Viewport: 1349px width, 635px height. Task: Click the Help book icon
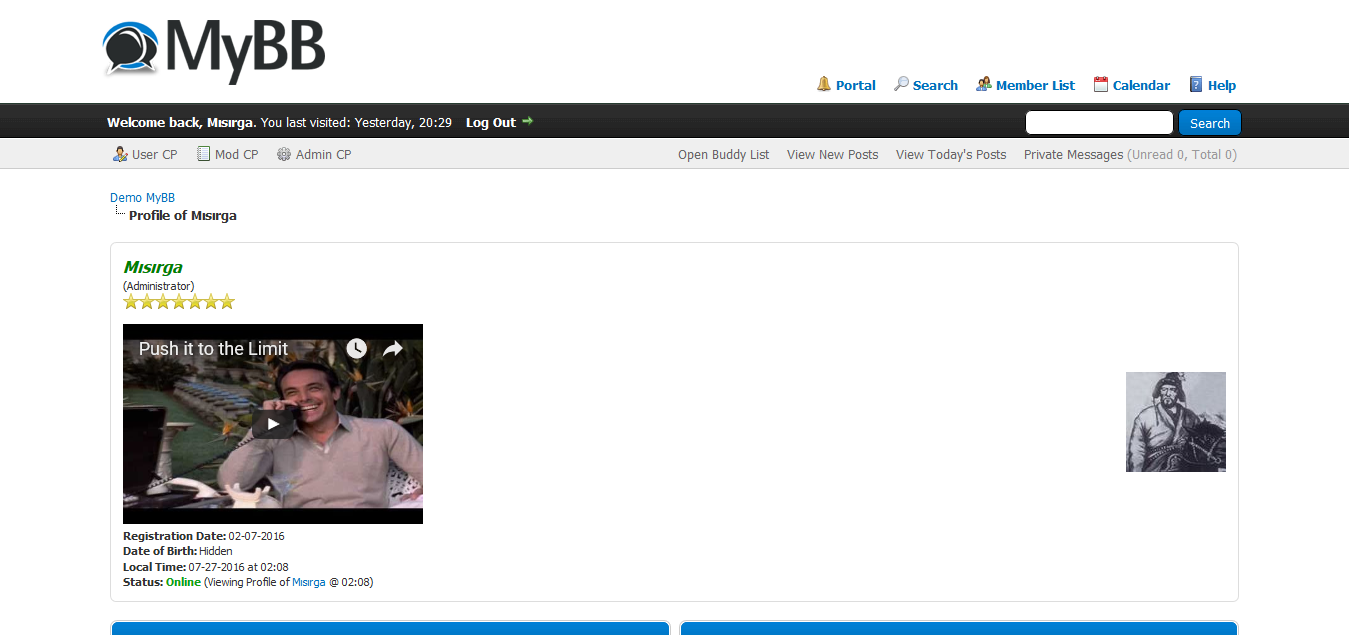tap(1196, 84)
